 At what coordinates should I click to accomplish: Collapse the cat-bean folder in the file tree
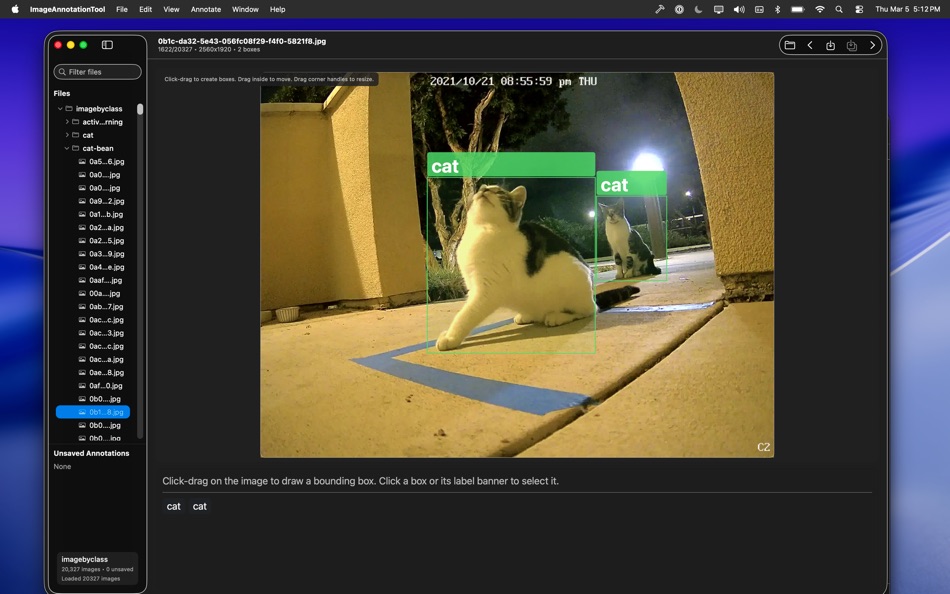coord(66,148)
